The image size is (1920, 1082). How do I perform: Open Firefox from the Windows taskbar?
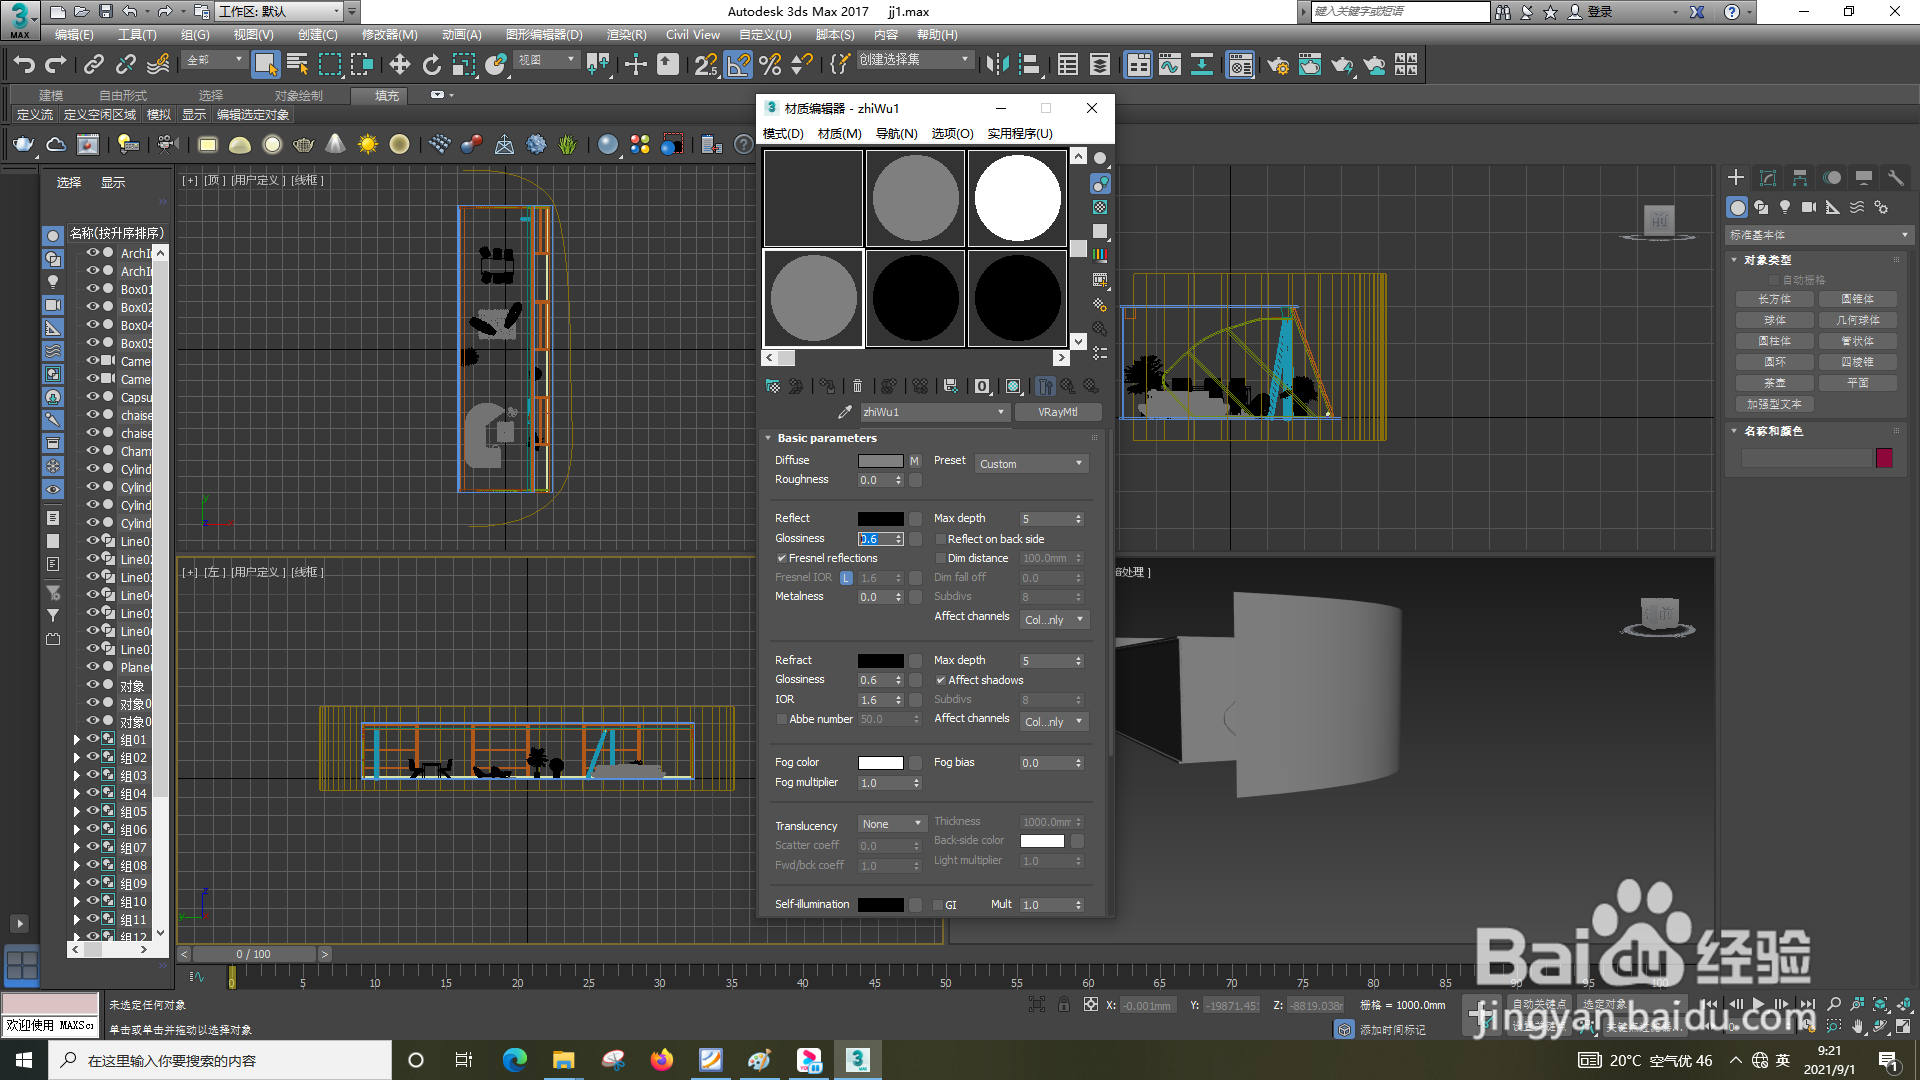click(661, 1060)
